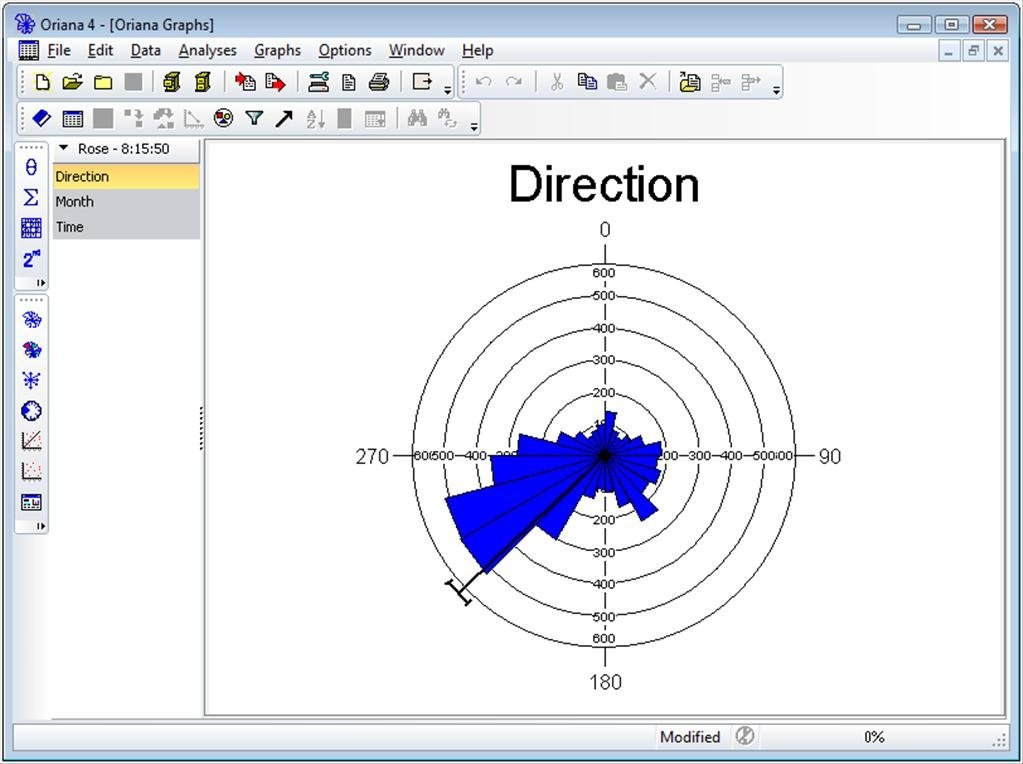Expand the graphs sidebar toolbar chevron
1023x764 pixels.
(x=41, y=526)
